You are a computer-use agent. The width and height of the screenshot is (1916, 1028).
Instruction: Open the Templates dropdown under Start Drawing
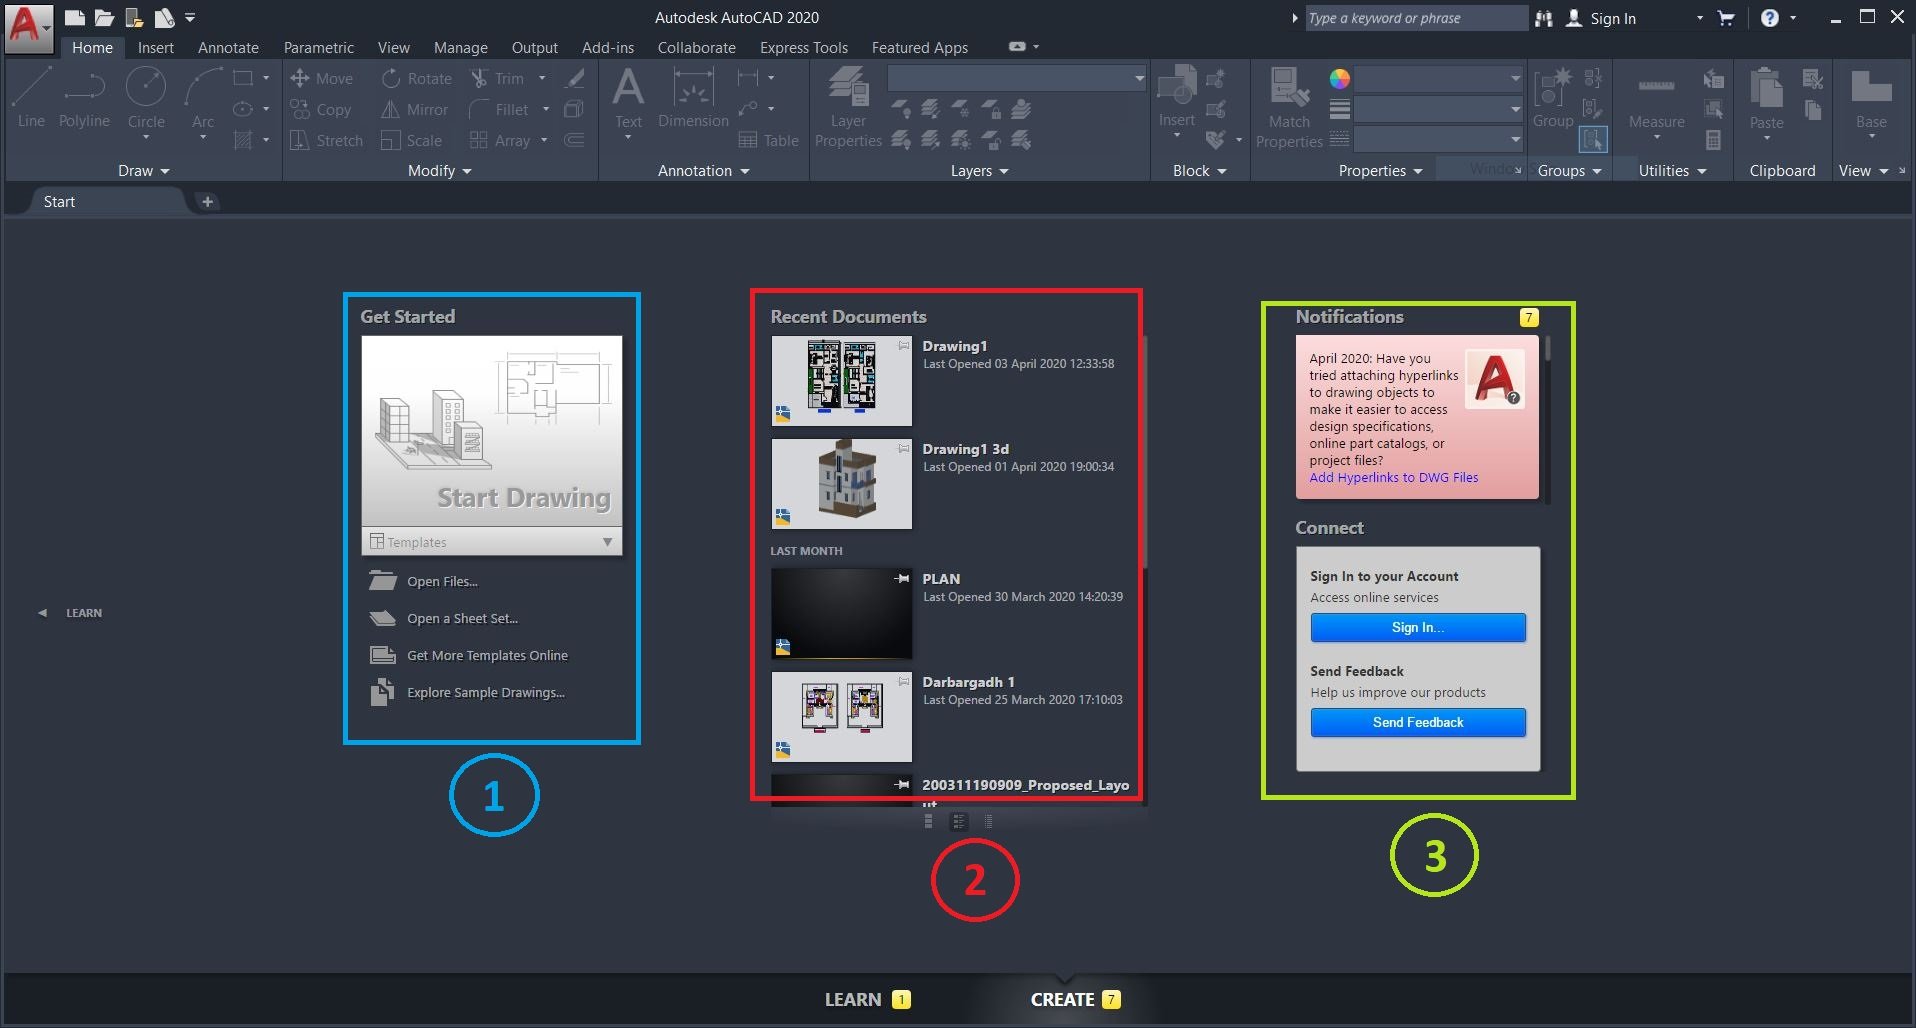[605, 541]
